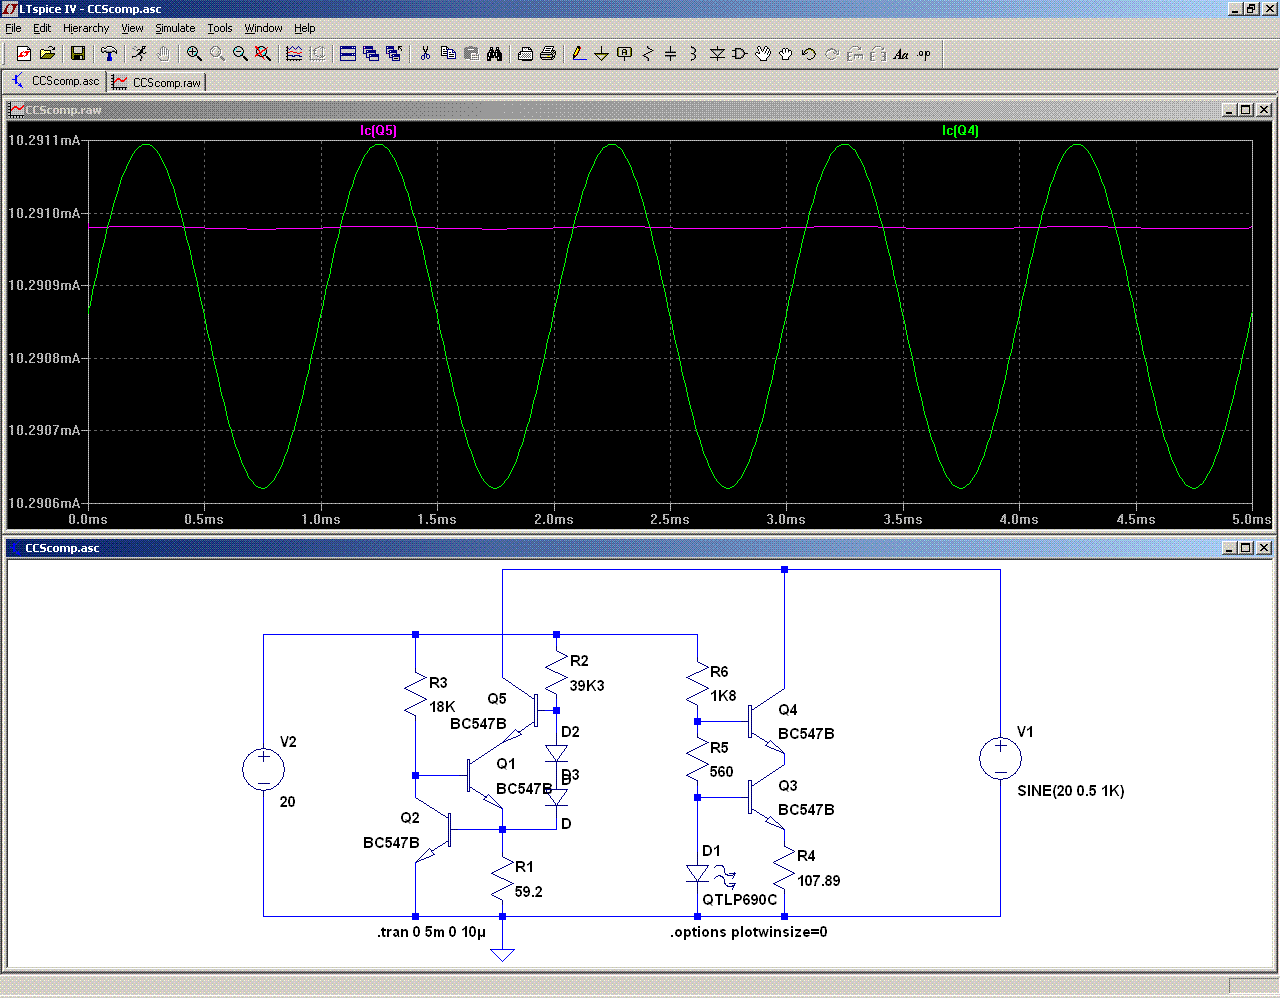The height and width of the screenshot is (998, 1280).
Task: Select the Cut scissors tool
Action: pyautogui.click(x=425, y=54)
